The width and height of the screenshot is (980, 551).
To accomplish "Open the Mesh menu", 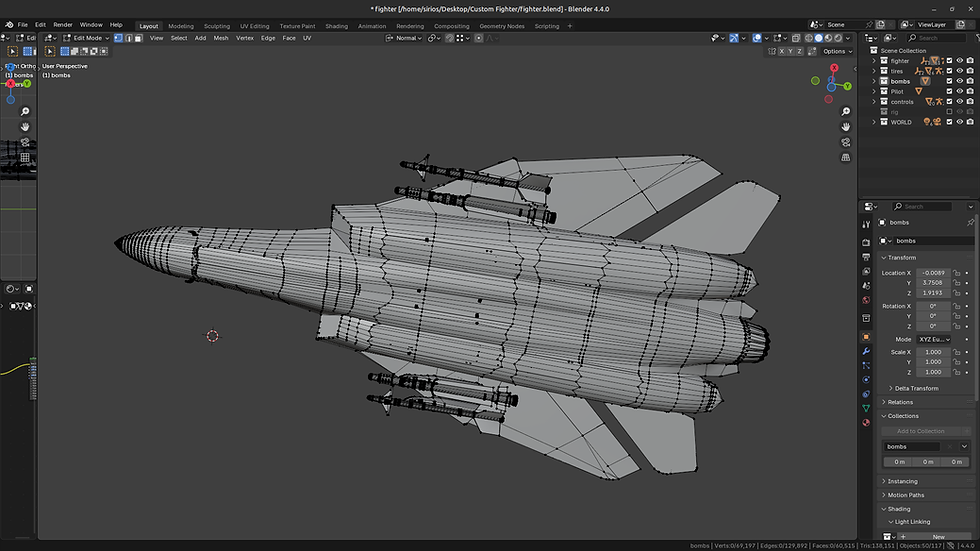I will 221,38.
